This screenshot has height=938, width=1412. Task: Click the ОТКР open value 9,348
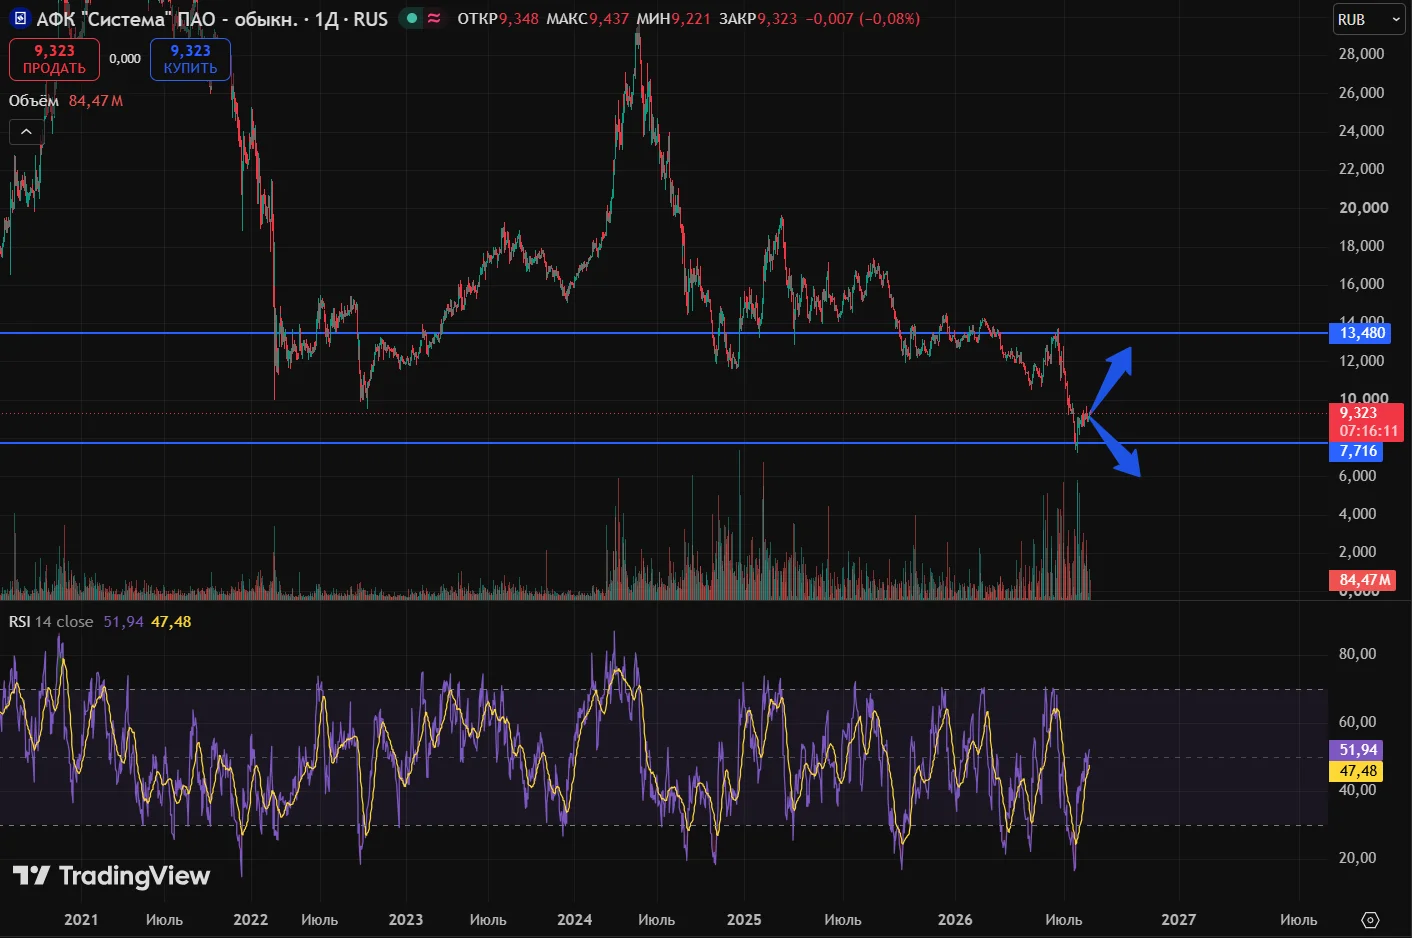(x=519, y=19)
